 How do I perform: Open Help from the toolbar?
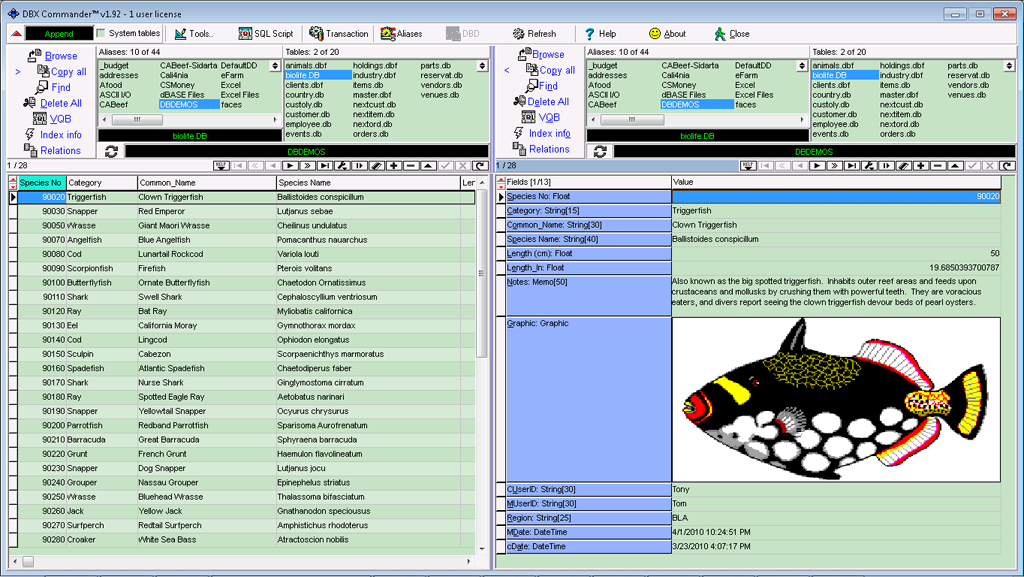[601, 33]
